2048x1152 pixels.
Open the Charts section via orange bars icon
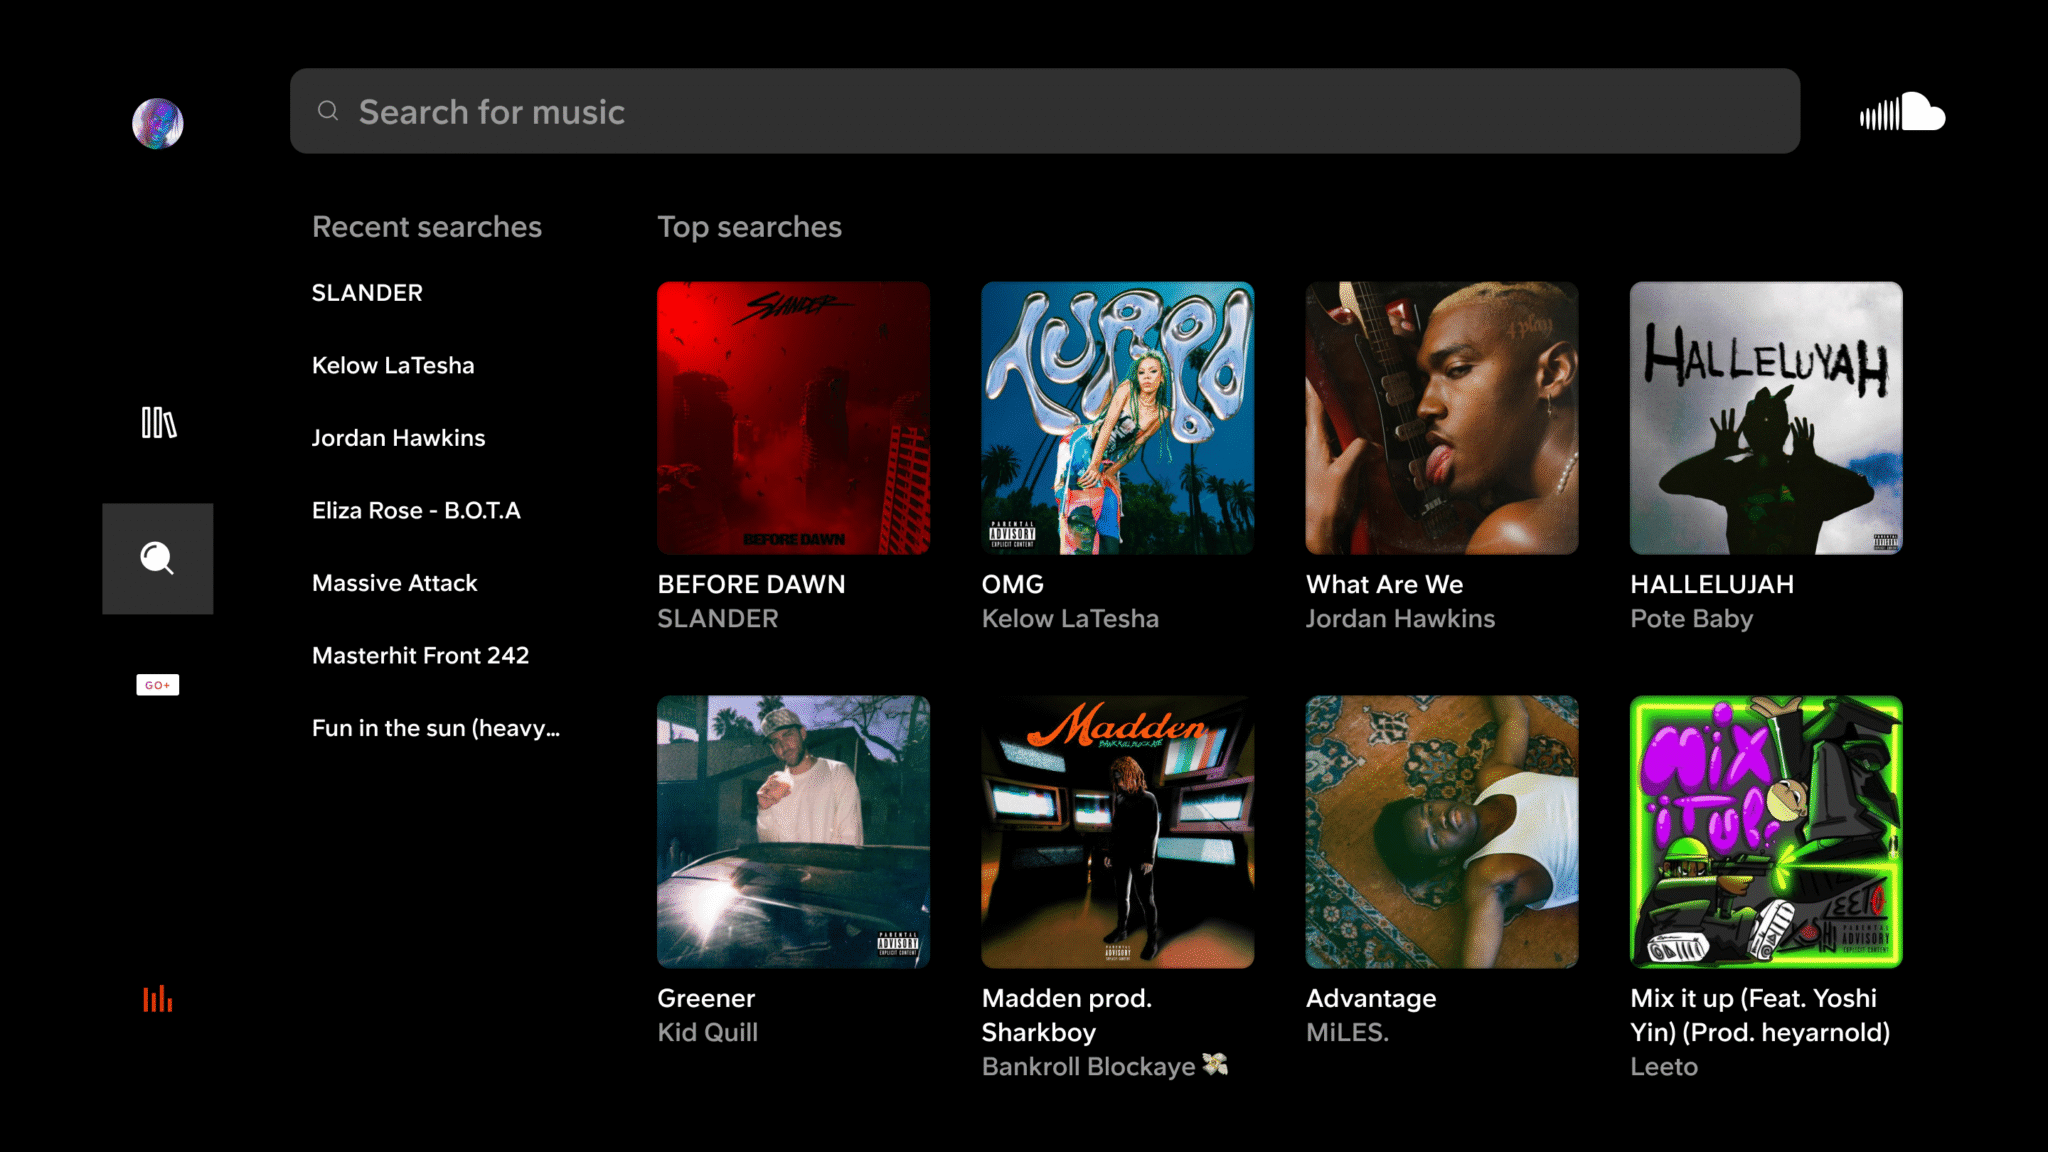coord(157,999)
